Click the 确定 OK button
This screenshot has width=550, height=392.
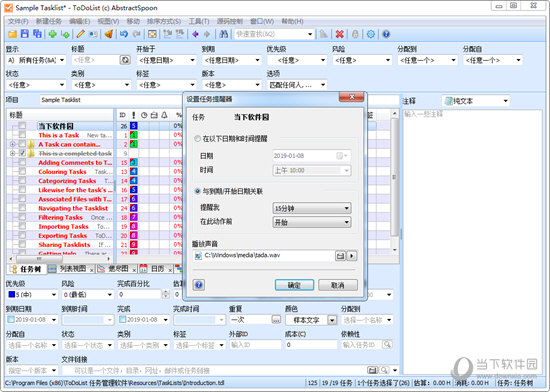(x=294, y=285)
